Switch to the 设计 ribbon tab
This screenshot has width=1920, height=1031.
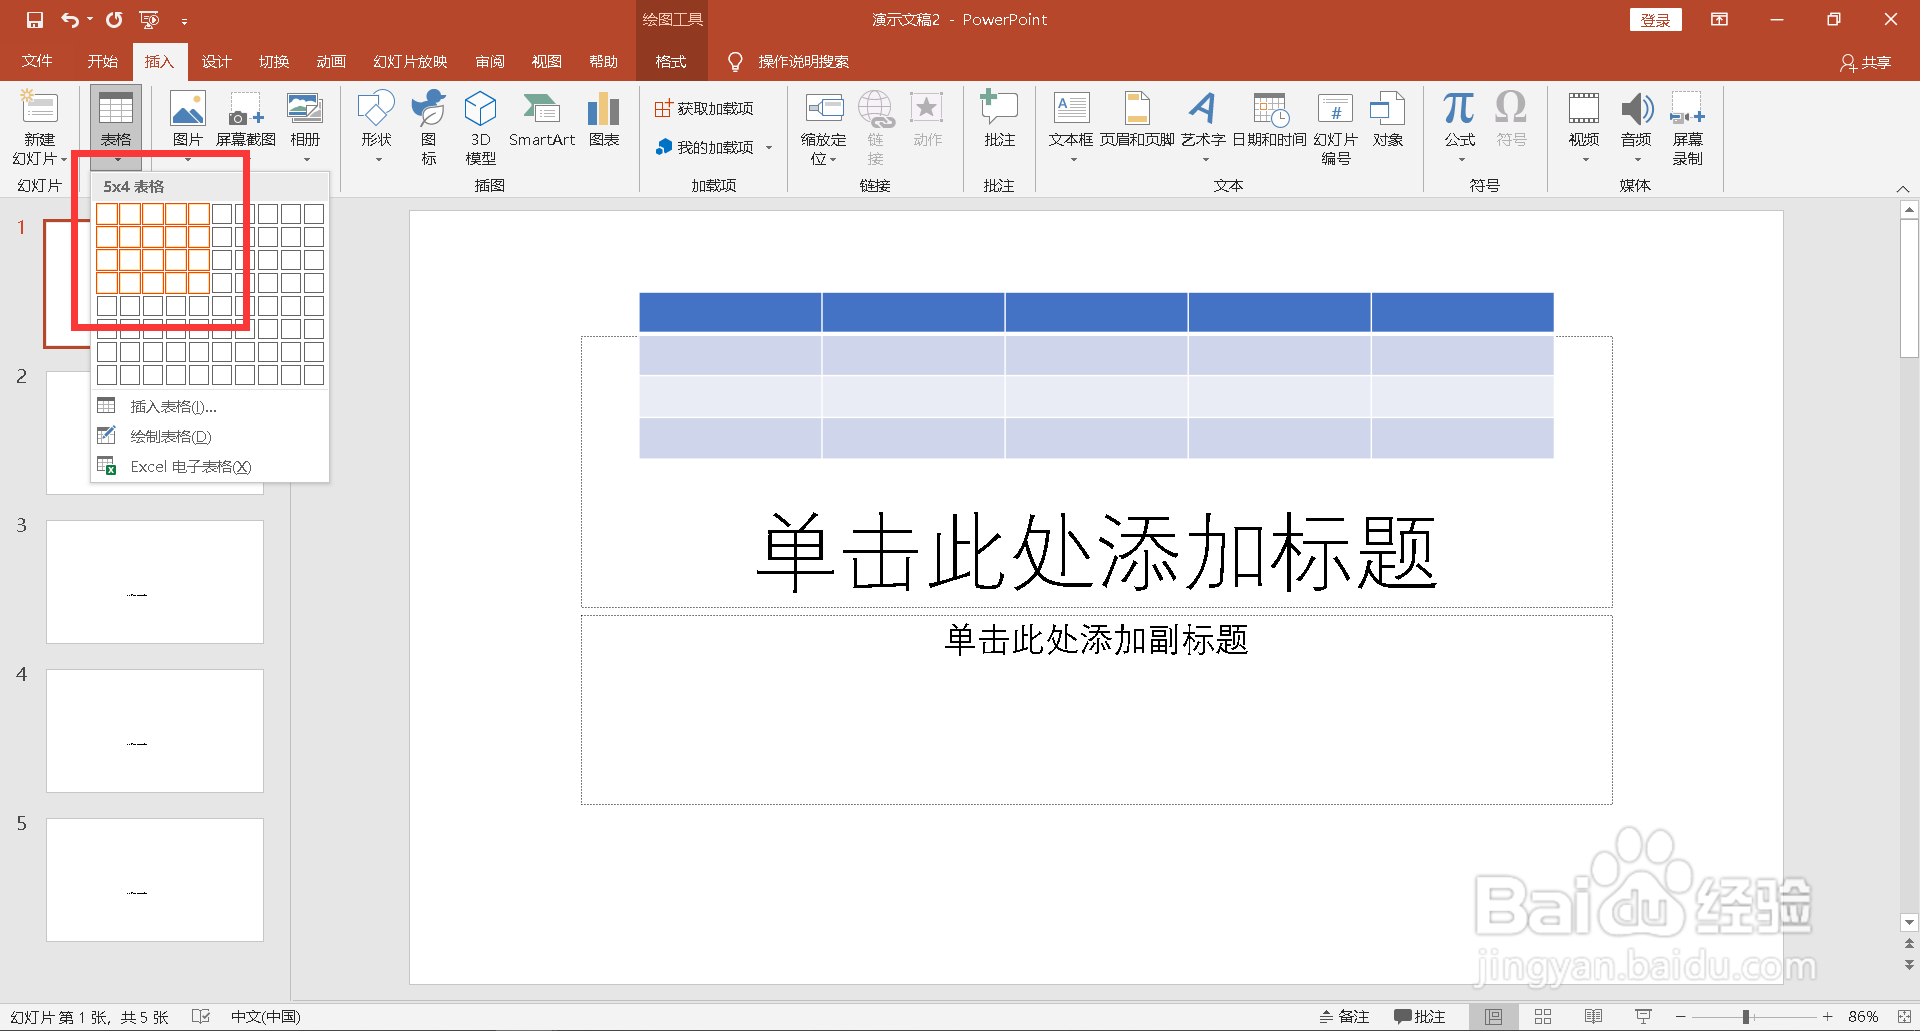216,61
